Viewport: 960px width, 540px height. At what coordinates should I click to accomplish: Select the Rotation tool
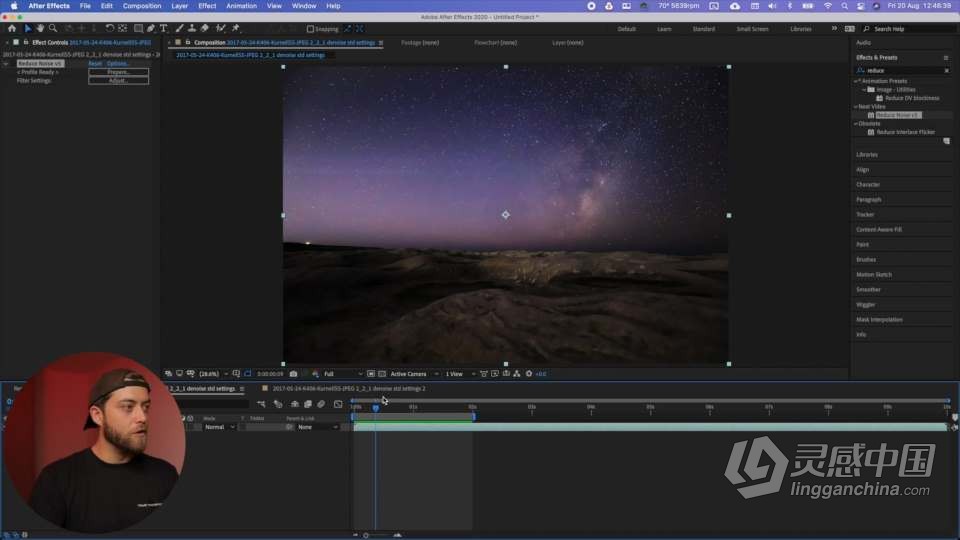(x=110, y=29)
